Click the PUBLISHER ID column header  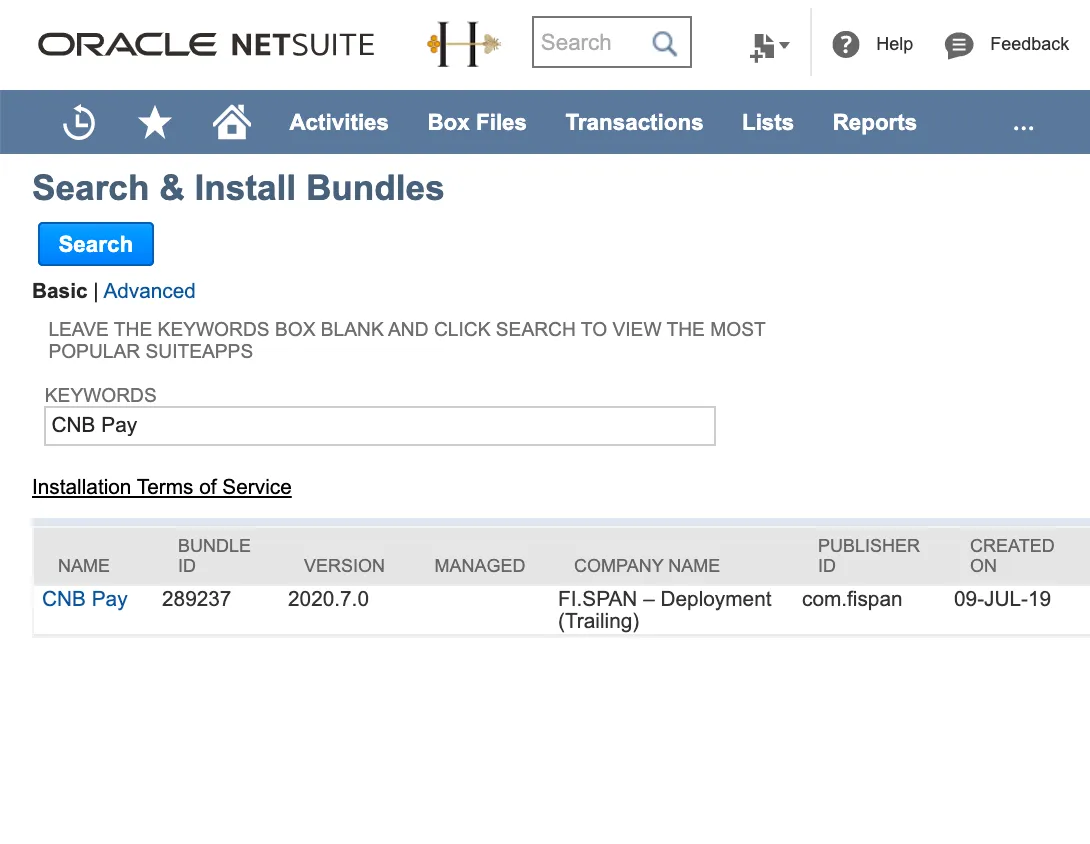click(868, 555)
